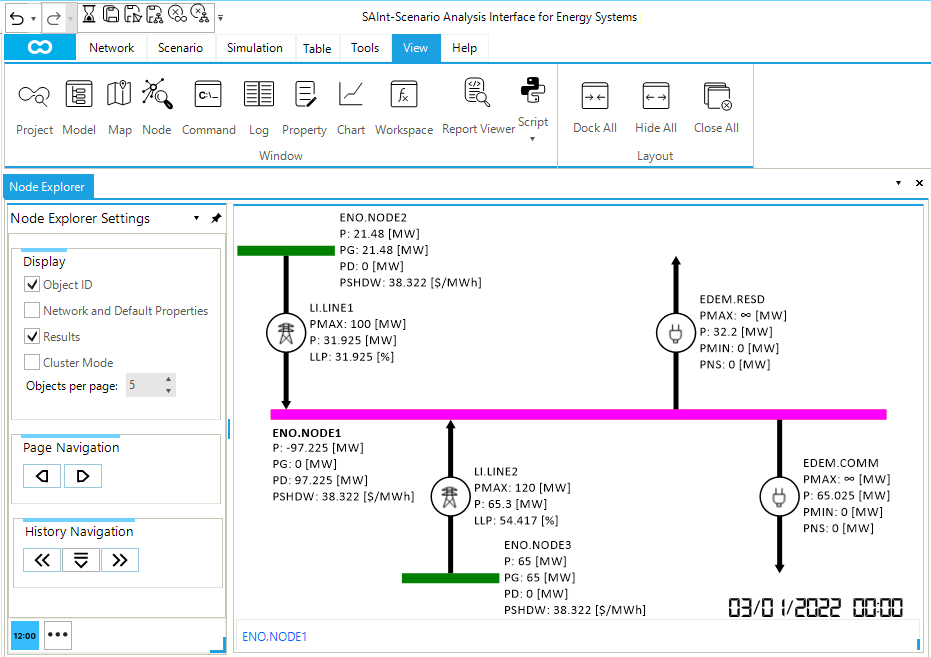Viewport: 931px width, 657px height.
Task: Click the Undo arrow icon
Action: tap(17, 18)
